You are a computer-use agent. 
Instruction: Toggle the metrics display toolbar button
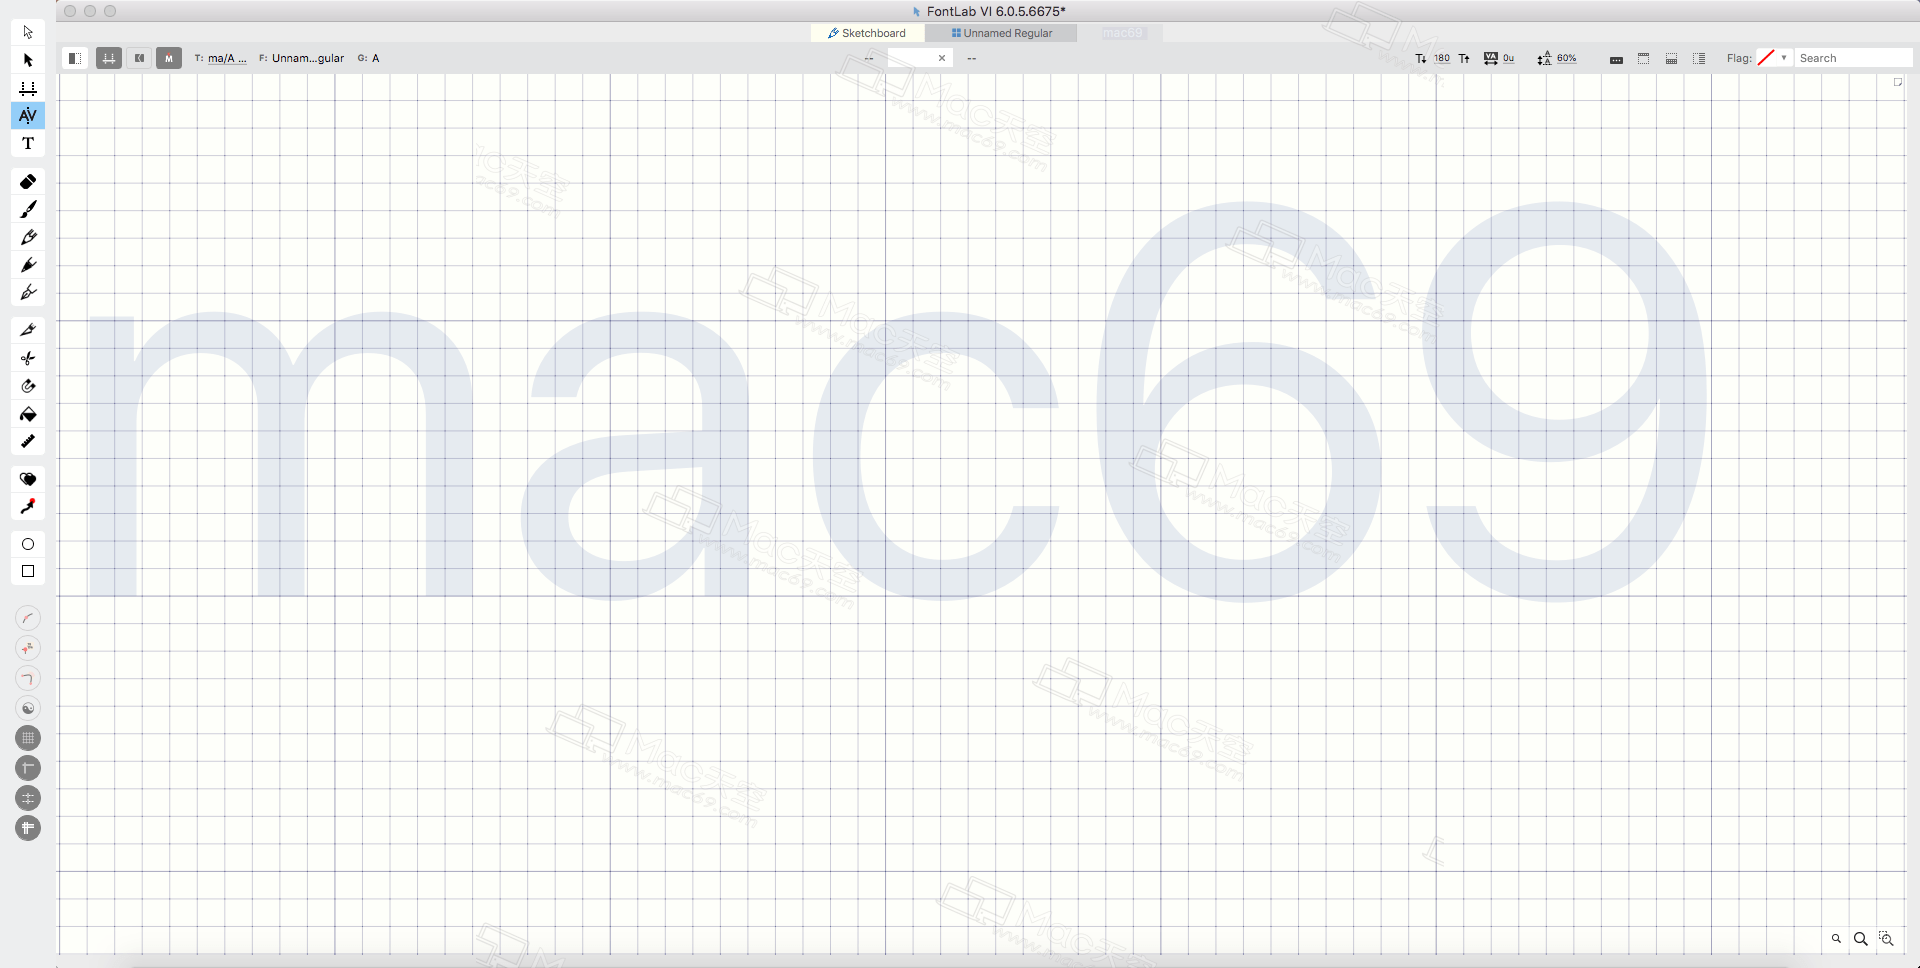[109, 58]
